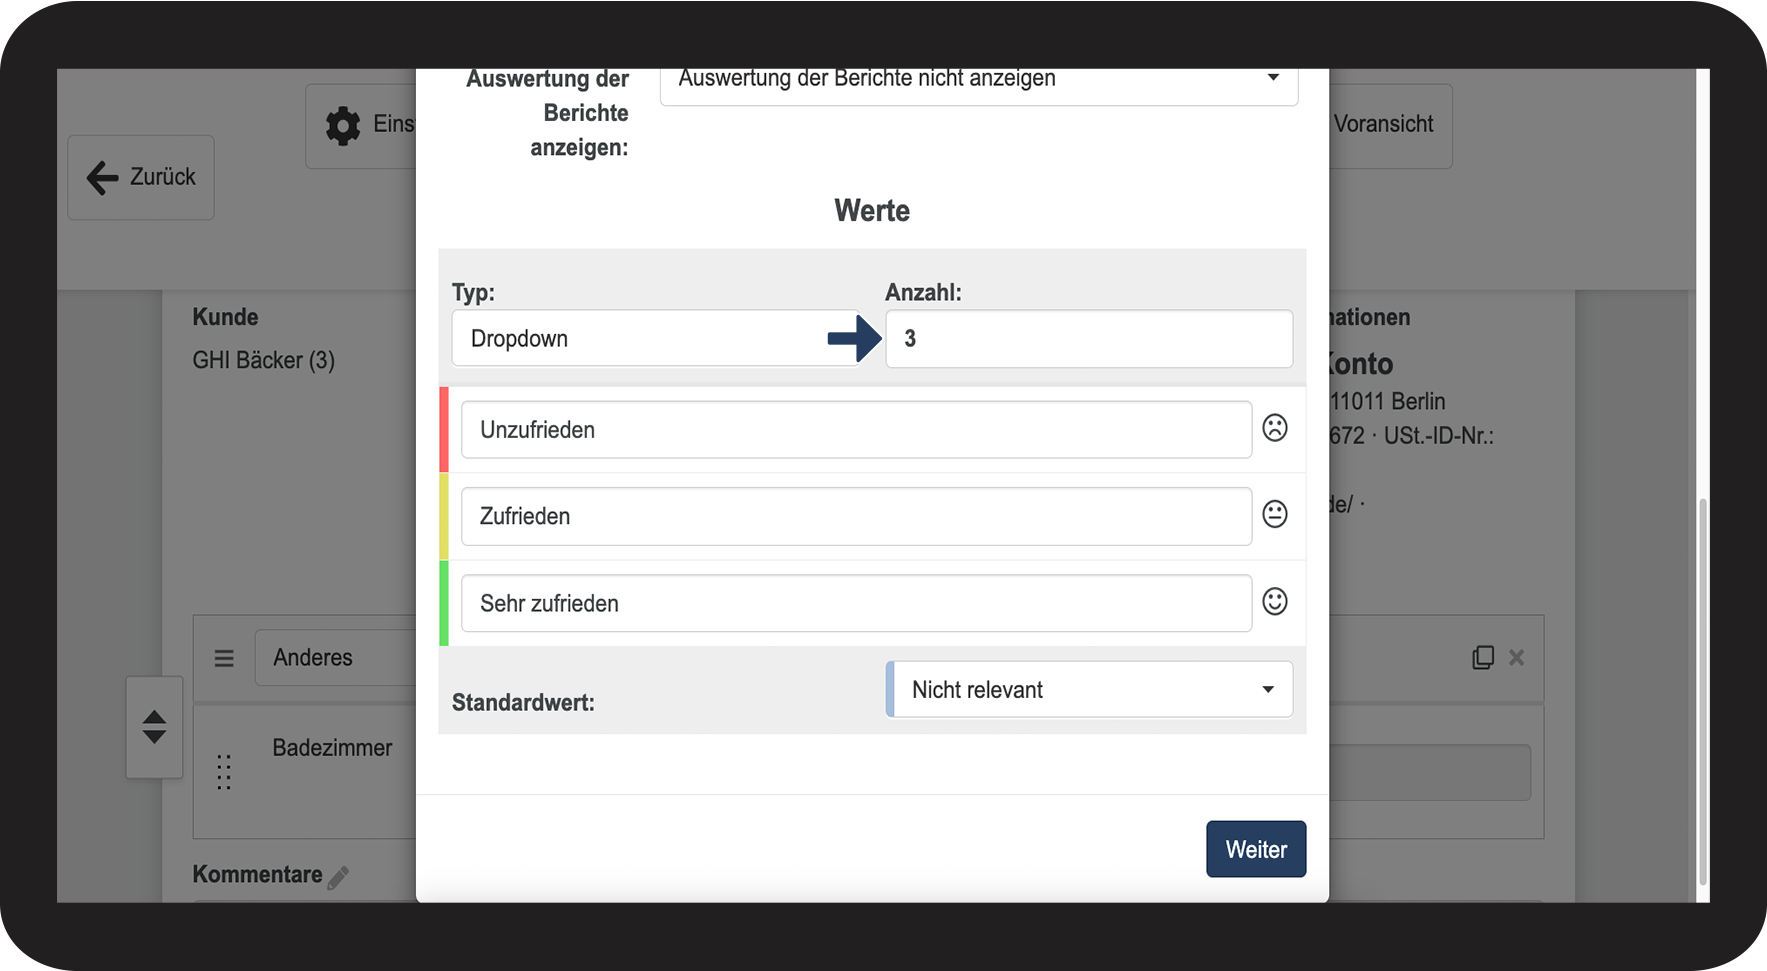The height and width of the screenshot is (971, 1767).
Task: Click the duplicate icon in Anderes row
Action: point(1483,657)
